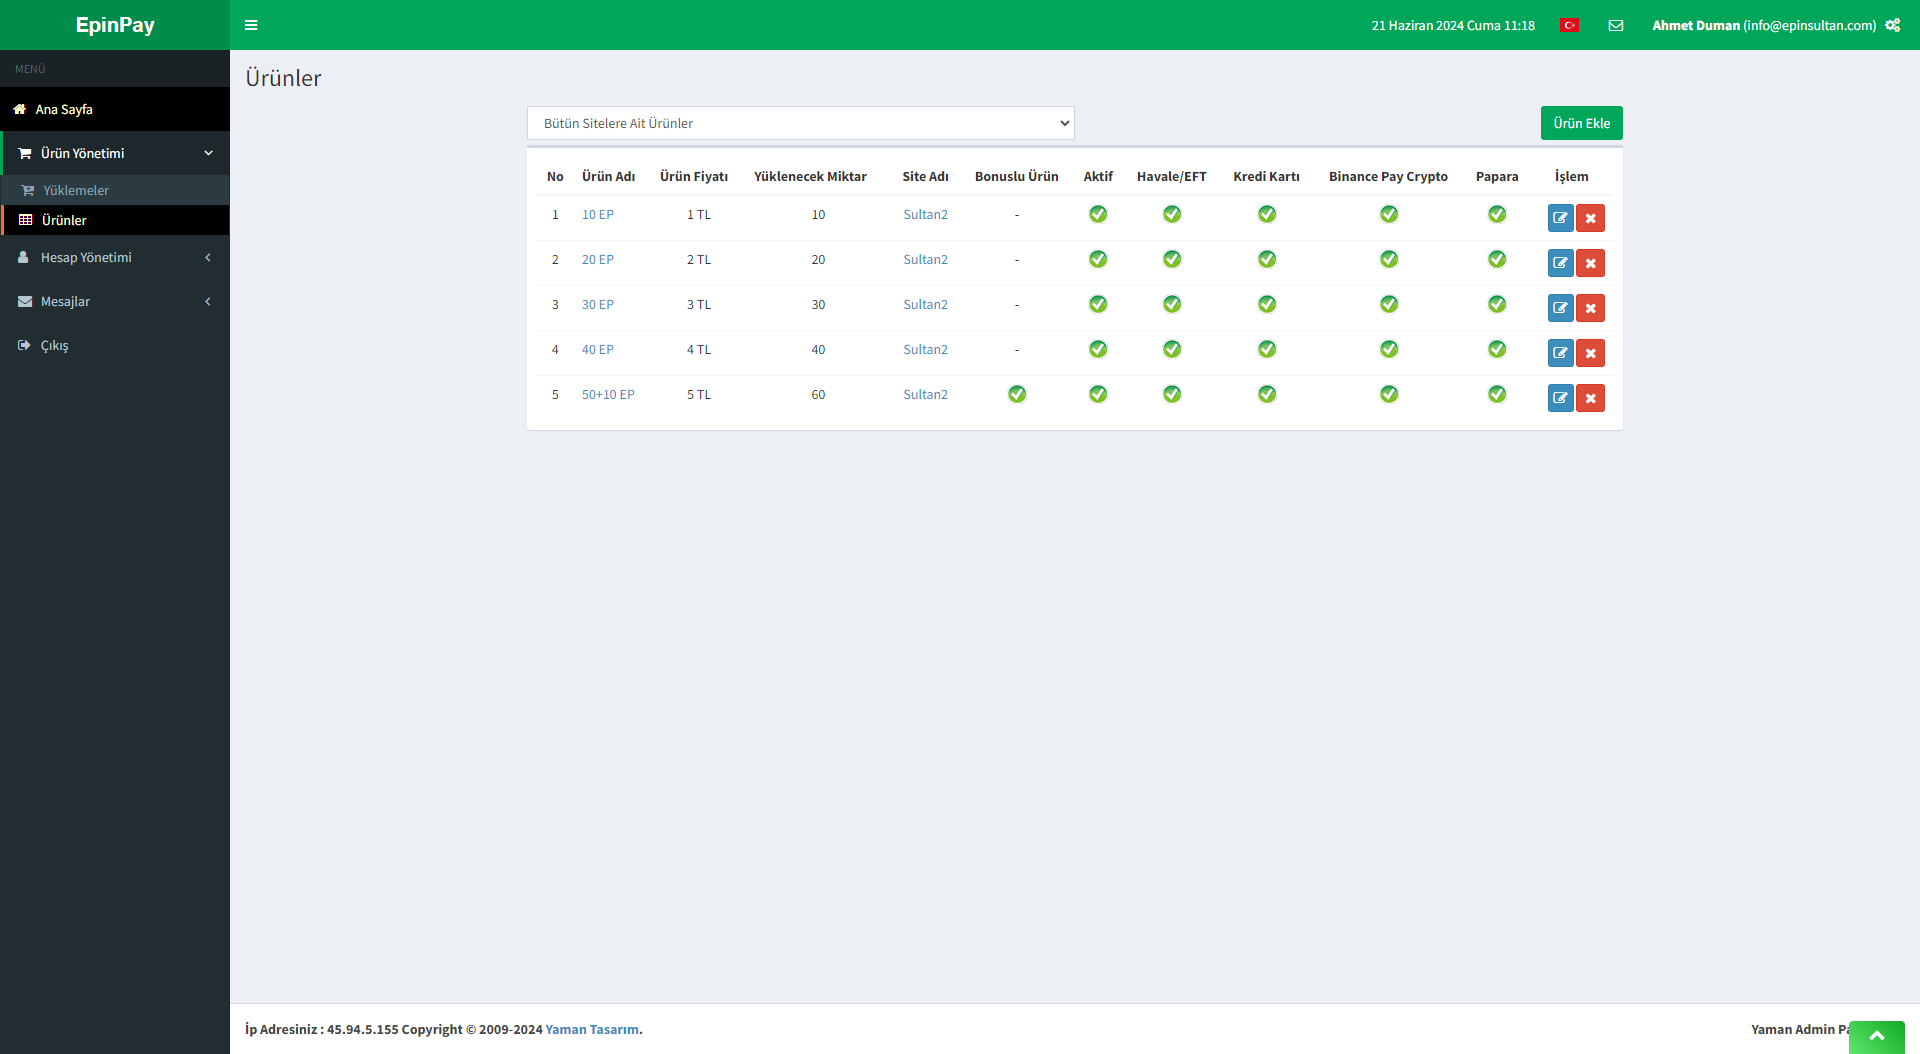1920x1054 pixels.
Task: Click the Turkish flag language icon
Action: tap(1569, 25)
